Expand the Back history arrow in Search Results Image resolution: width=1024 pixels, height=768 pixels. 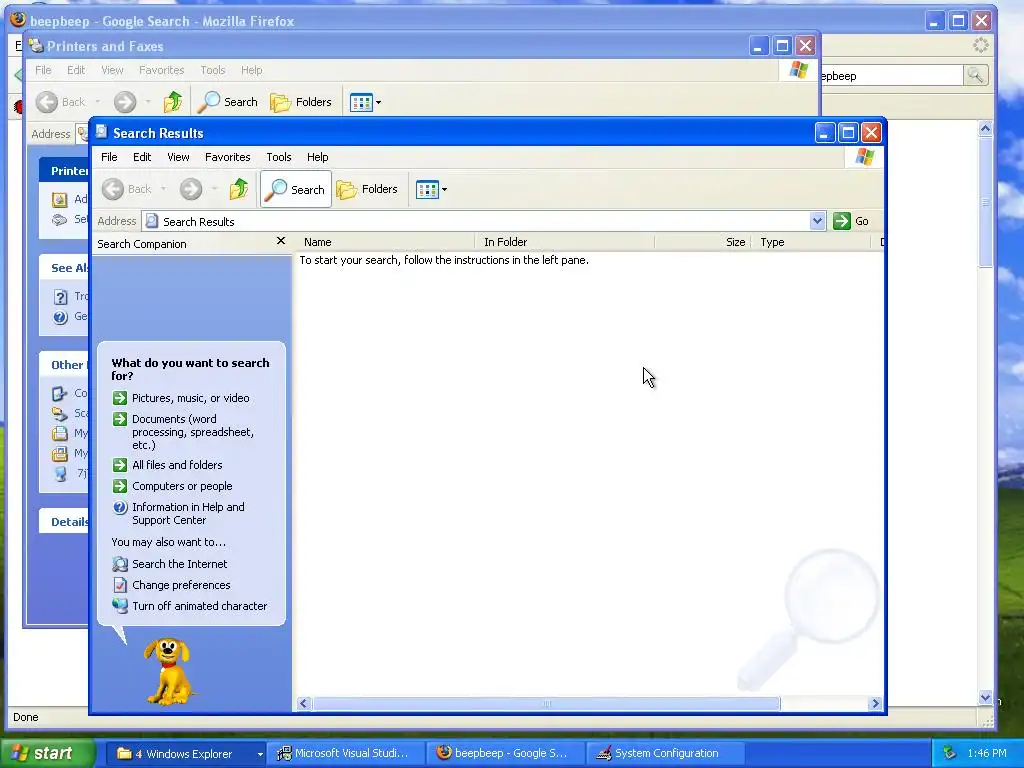(163, 189)
